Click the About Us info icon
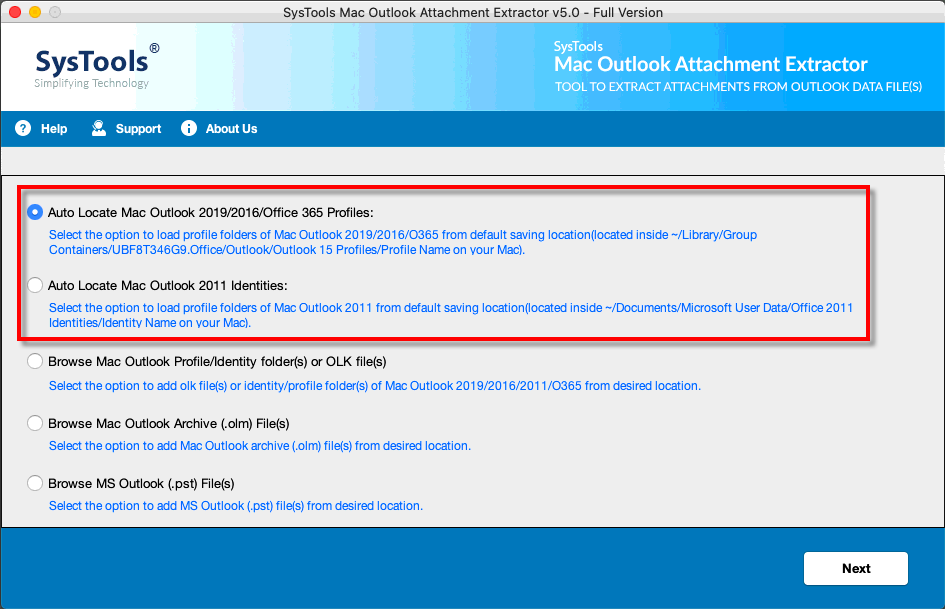Screen dimensions: 945x609 (x=189, y=128)
